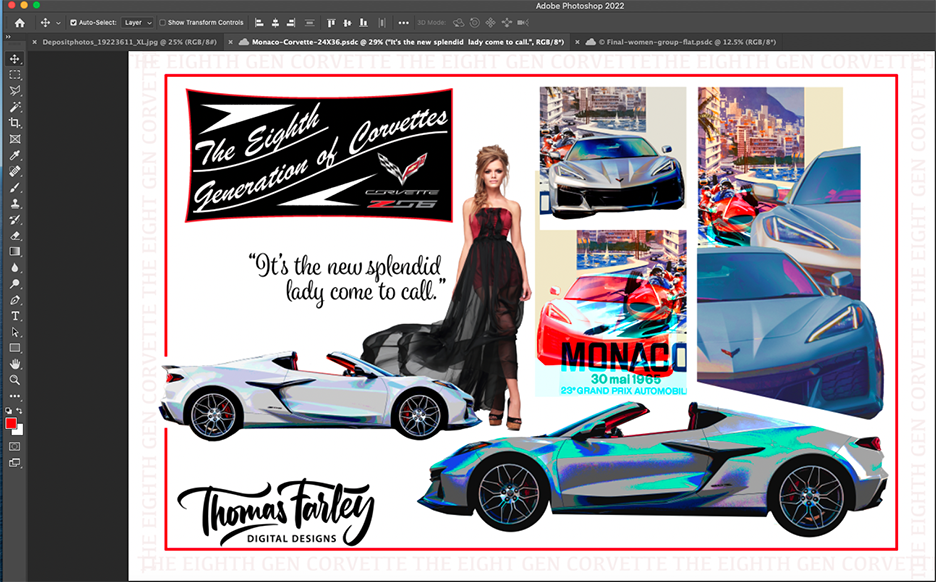Viewport: 936px width, 582px height.
Task: Select the Move tool in the toolbar
Action: coord(15,58)
